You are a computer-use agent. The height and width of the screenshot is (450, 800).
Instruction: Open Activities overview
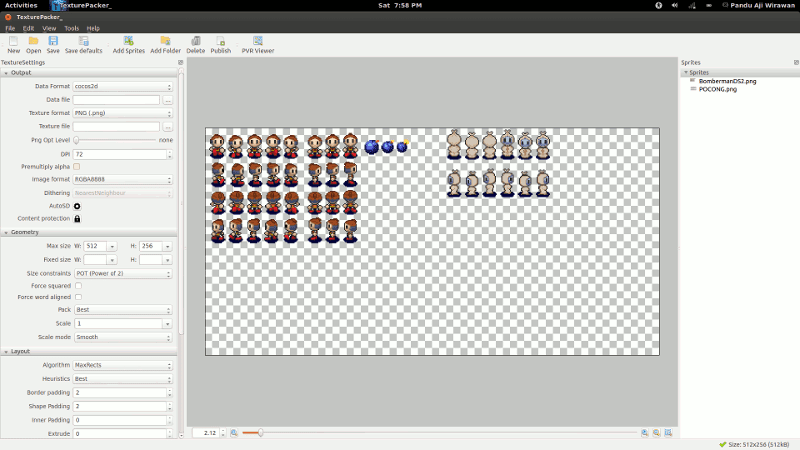click(x=21, y=5)
